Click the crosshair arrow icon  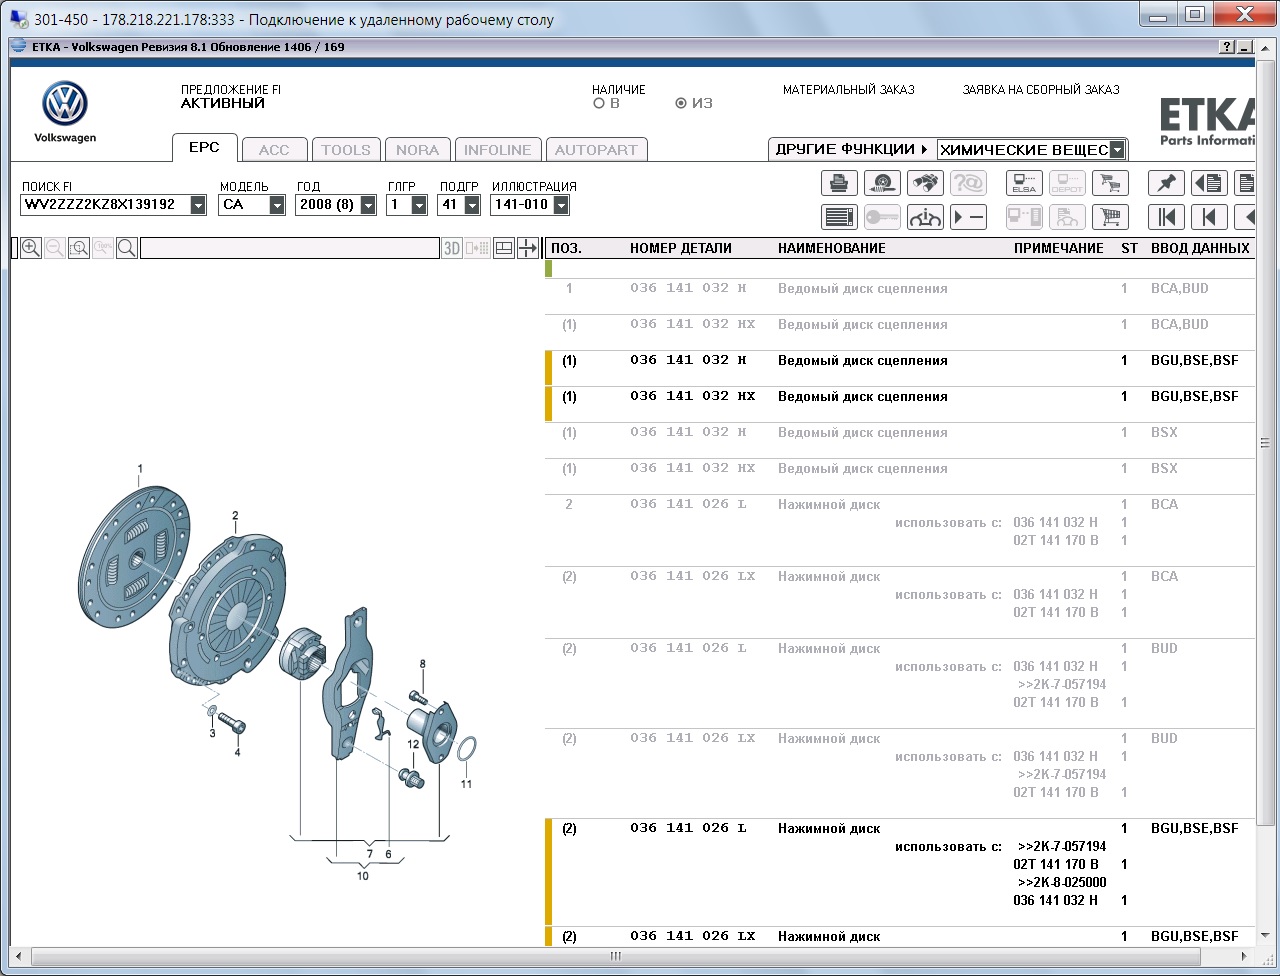(x=528, y=248)
